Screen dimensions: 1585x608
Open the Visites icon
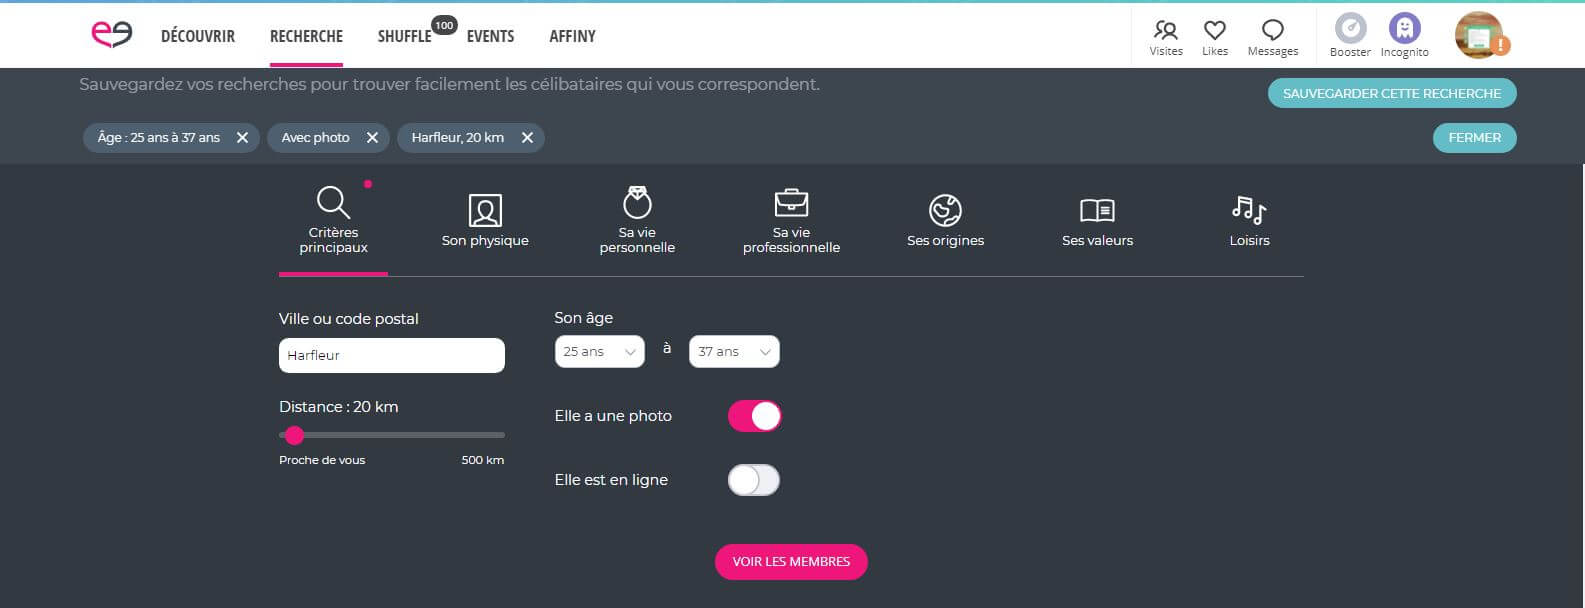coord(1165,31)
